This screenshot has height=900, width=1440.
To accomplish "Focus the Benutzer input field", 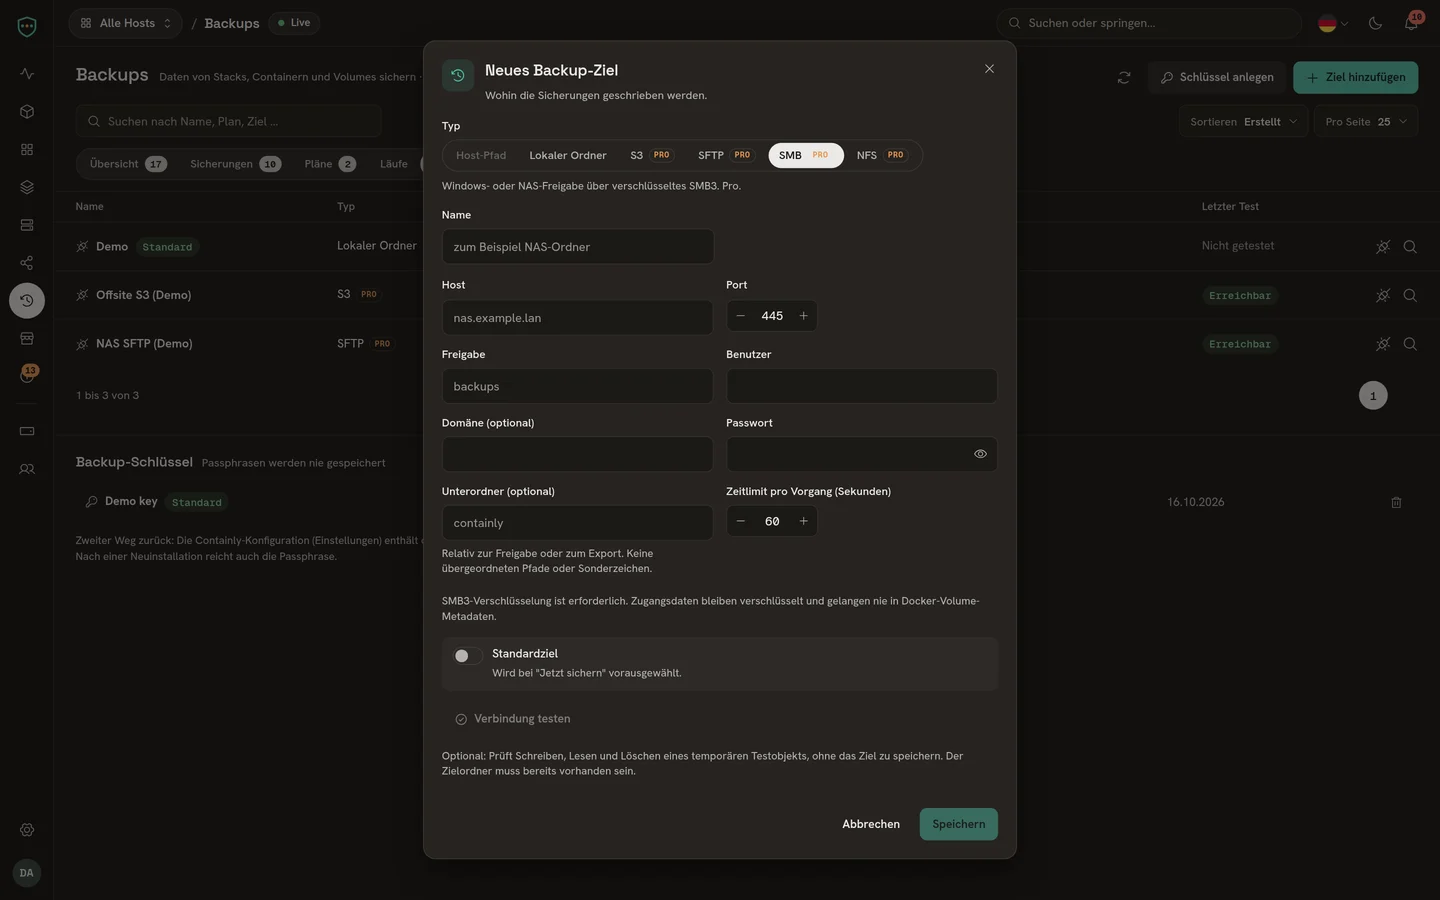I will [x=862, y=386].
